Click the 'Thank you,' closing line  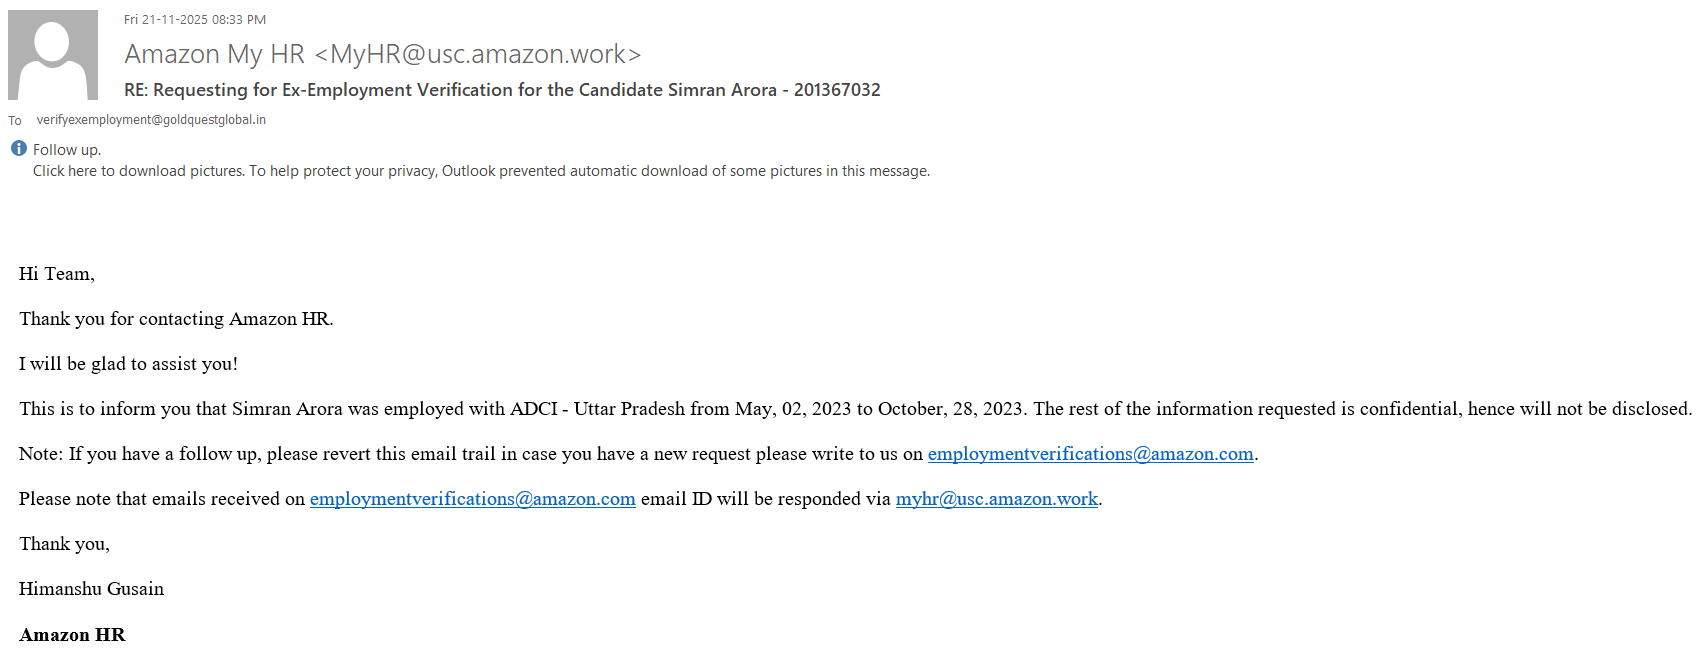[x=64, y=544]
